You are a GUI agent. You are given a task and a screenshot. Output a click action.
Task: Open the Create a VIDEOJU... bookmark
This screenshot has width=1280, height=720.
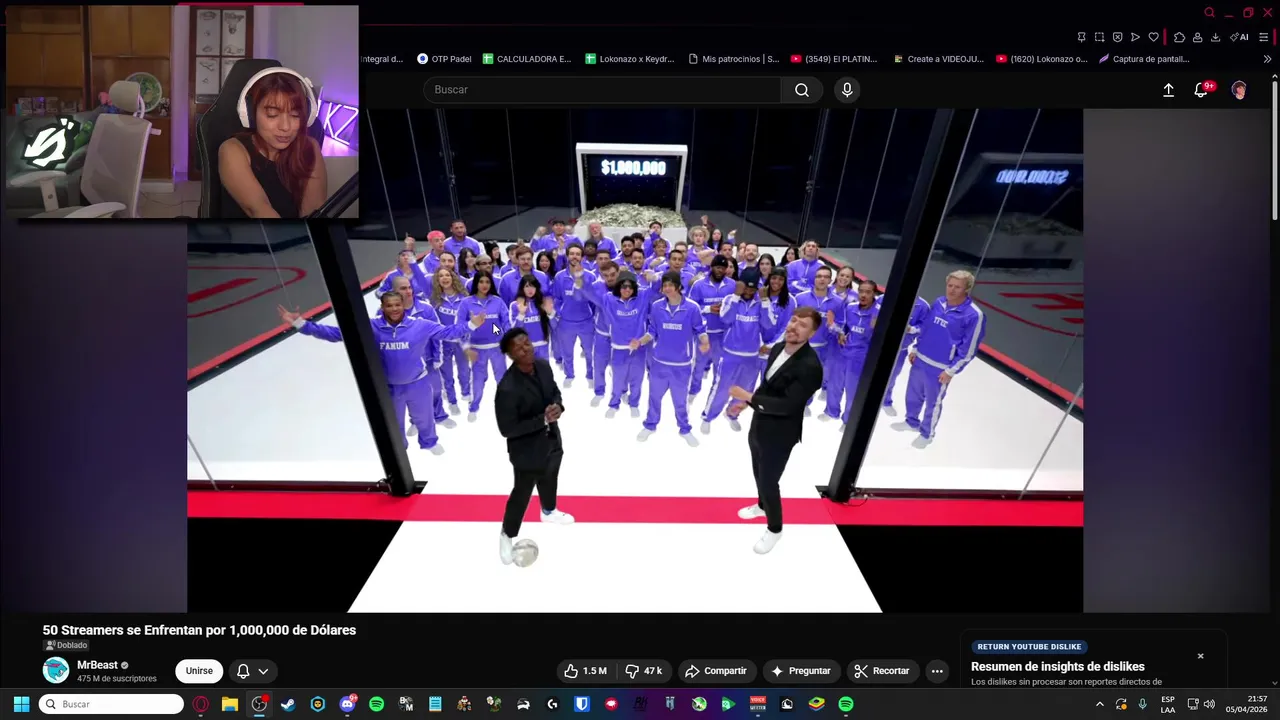938,59
